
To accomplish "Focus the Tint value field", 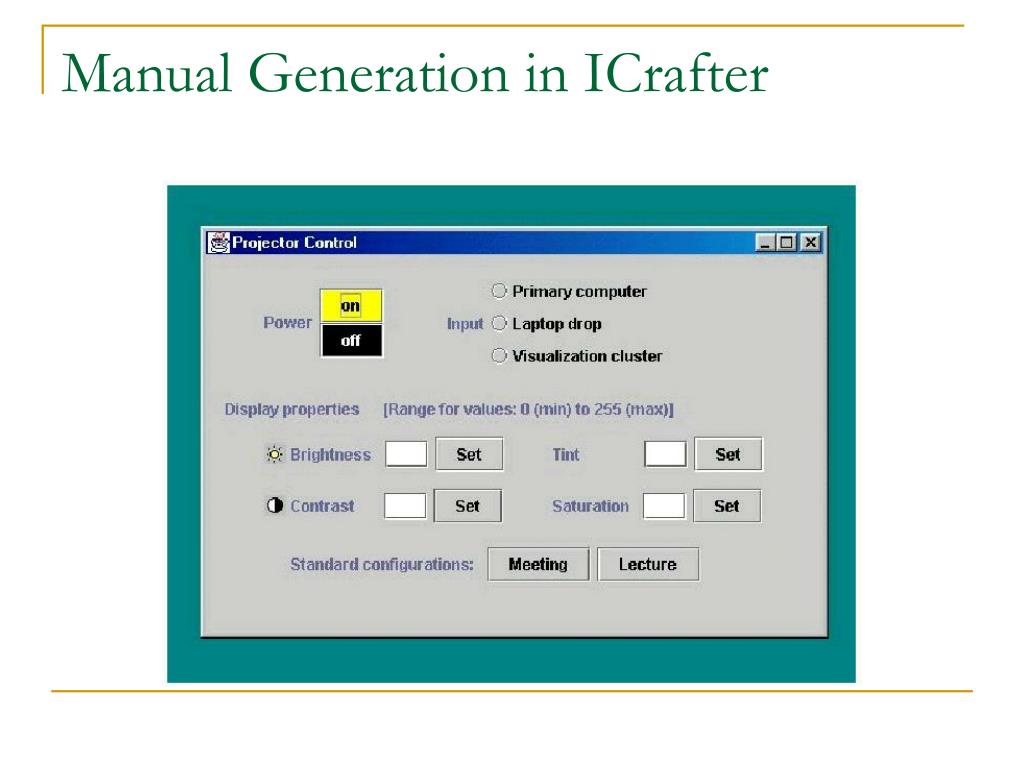I will (665, 454).
